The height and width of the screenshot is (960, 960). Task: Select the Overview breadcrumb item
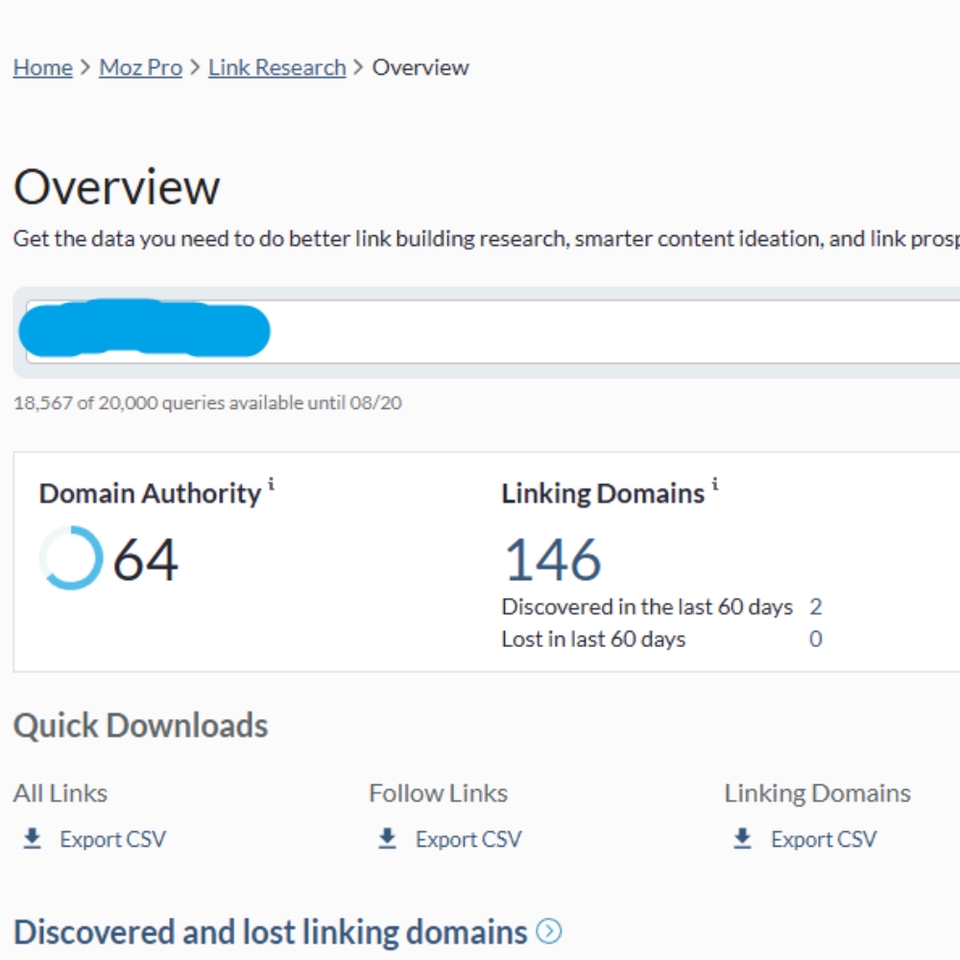click(x=421, y=67)
